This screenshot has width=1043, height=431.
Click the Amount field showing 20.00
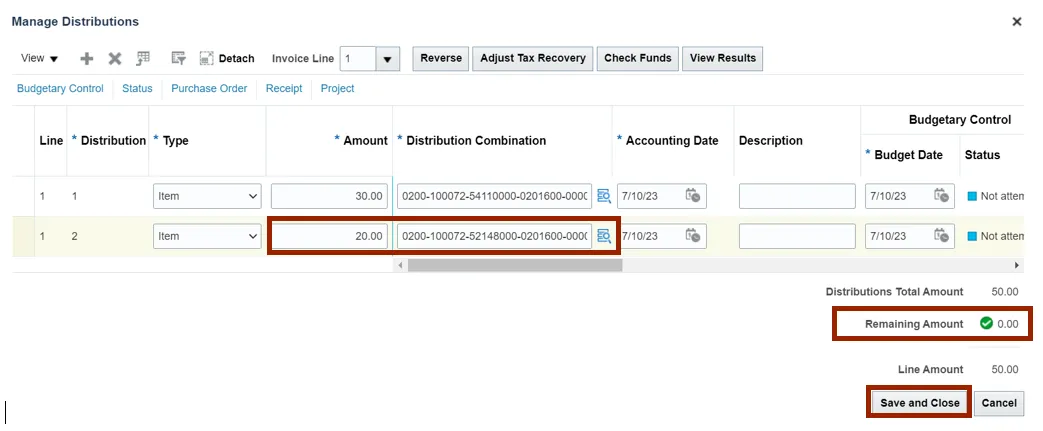coord(329,236)
